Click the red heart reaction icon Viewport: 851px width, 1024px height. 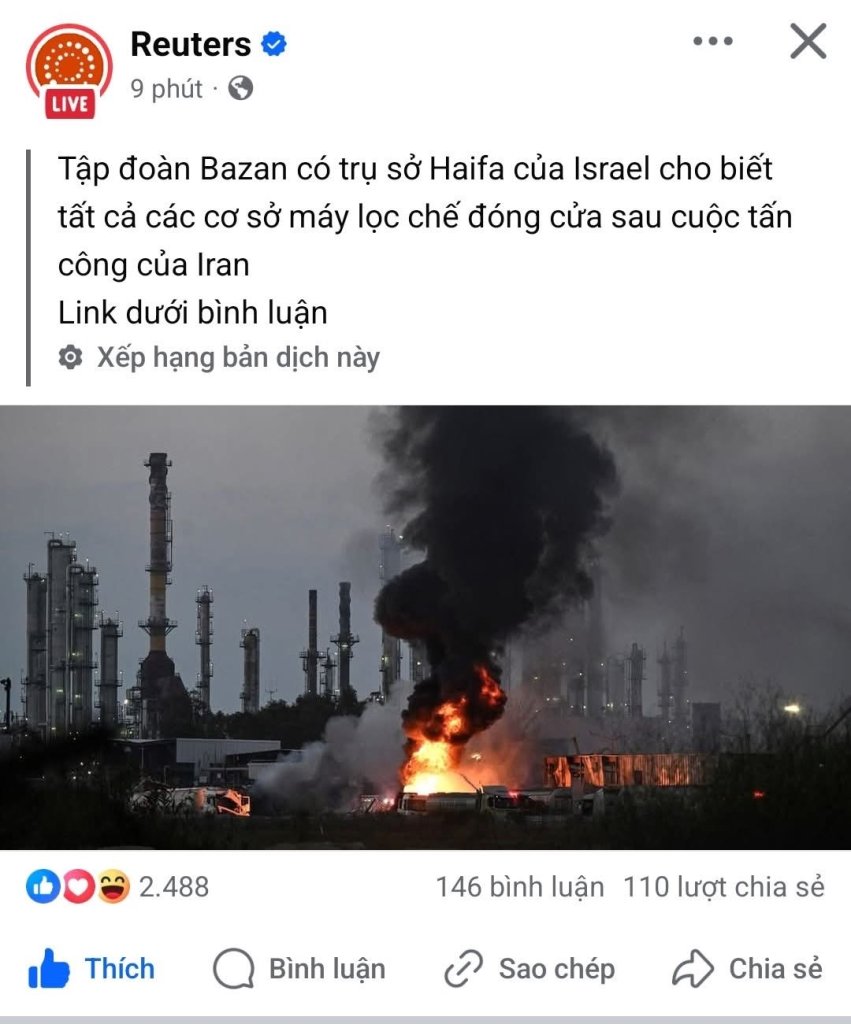(78, 886)
